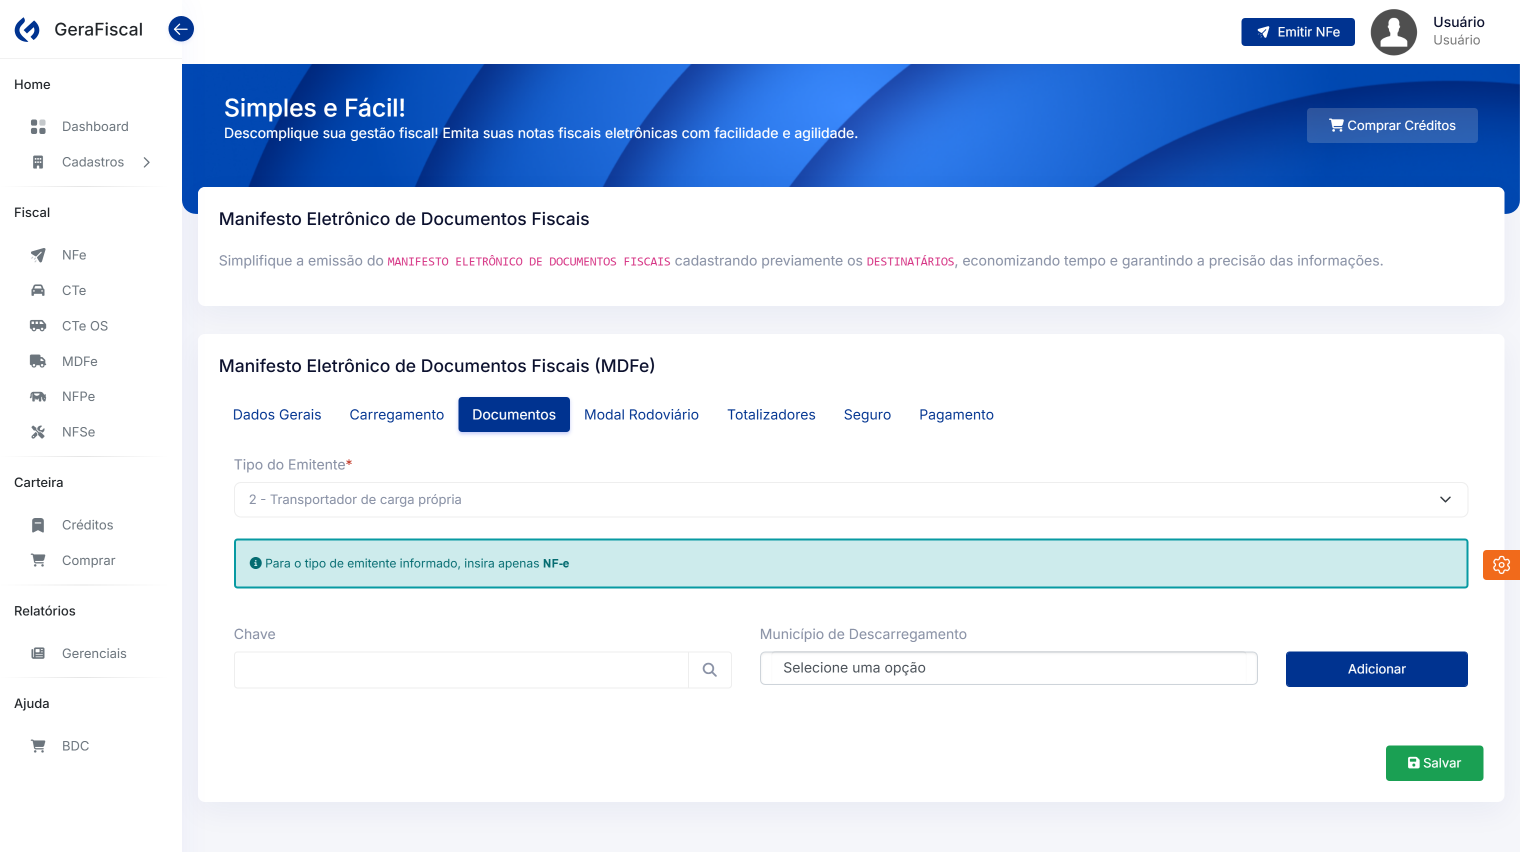Click the MDFe truck icon

38,362
